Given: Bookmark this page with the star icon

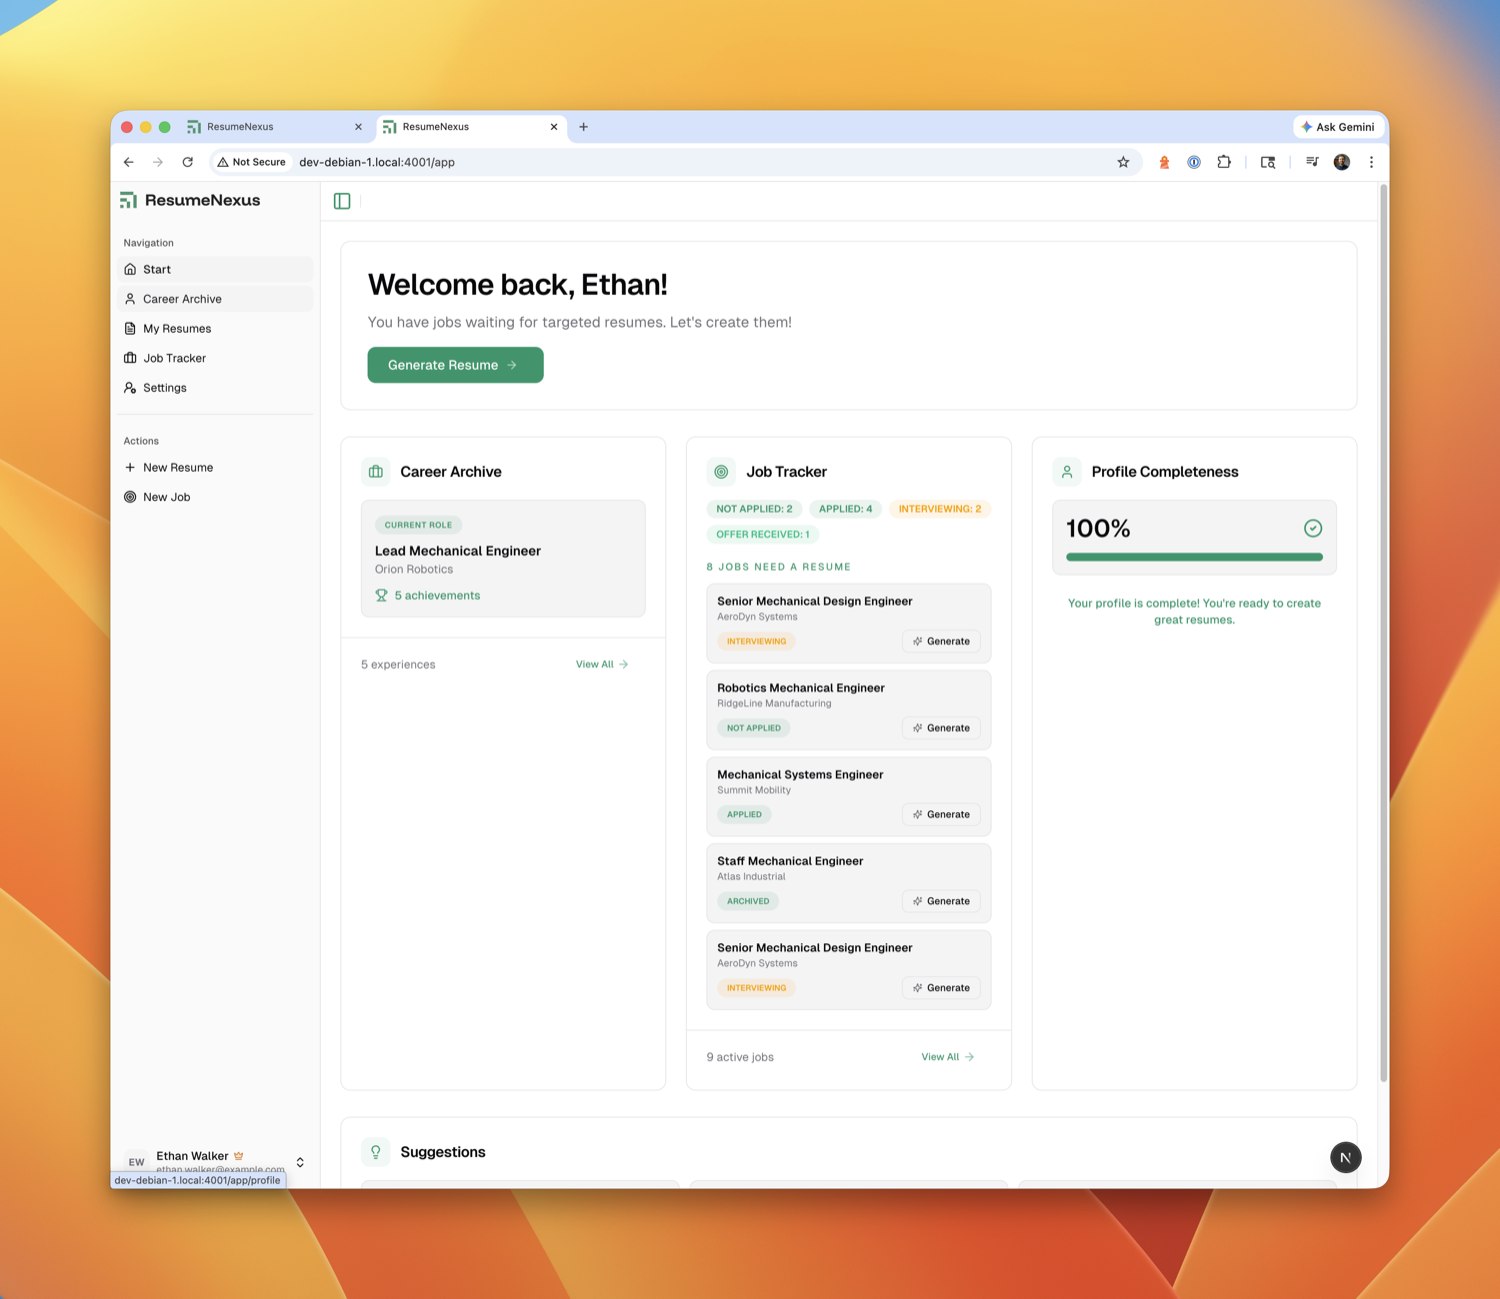Looking at the screenshot, I should (x=1123, y=162).
